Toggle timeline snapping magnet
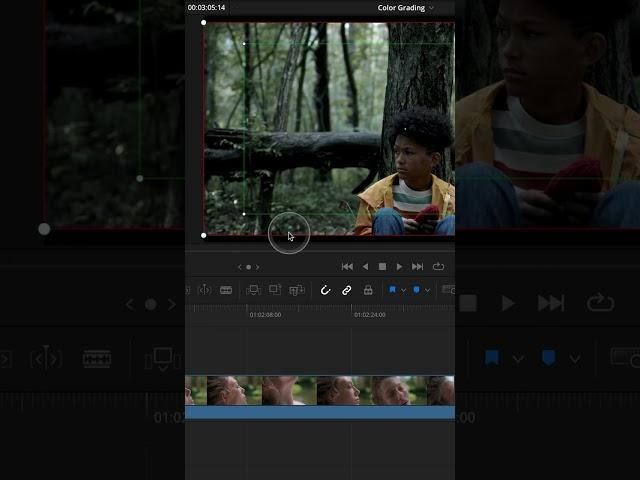The height and width of the screenshot is (480, 640). [325, 290]
